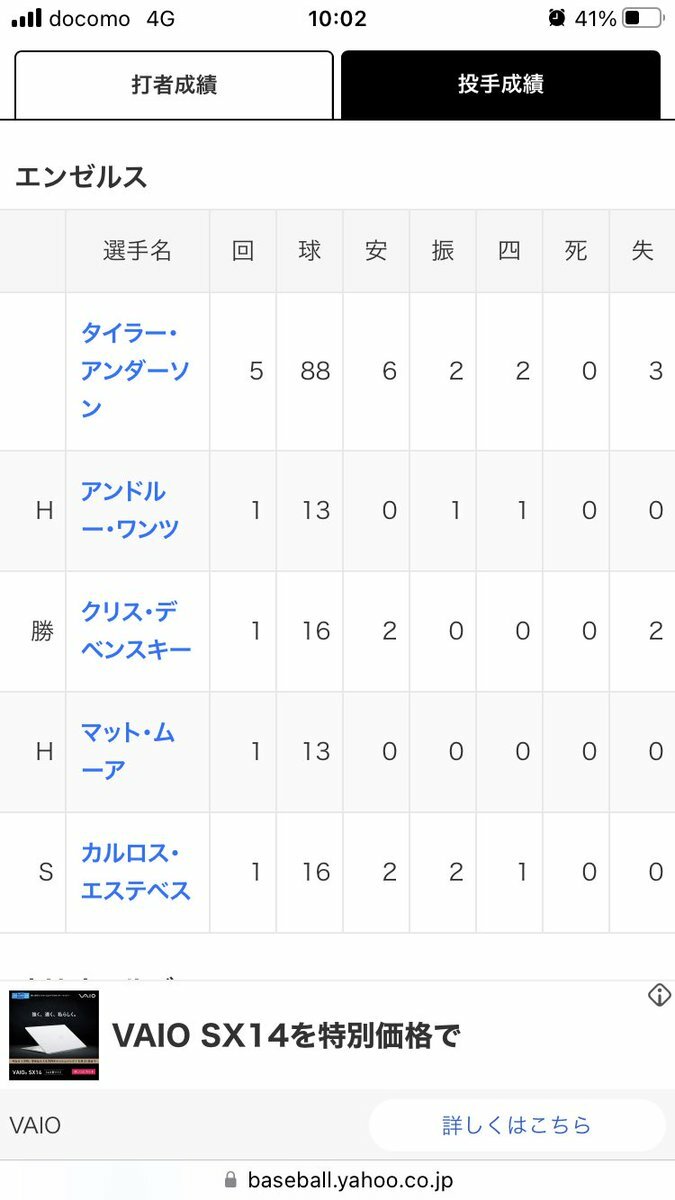Open タイラー・アンダーソン player page
This screenshot has width=675, height=1200.
(x=135, y=371)
